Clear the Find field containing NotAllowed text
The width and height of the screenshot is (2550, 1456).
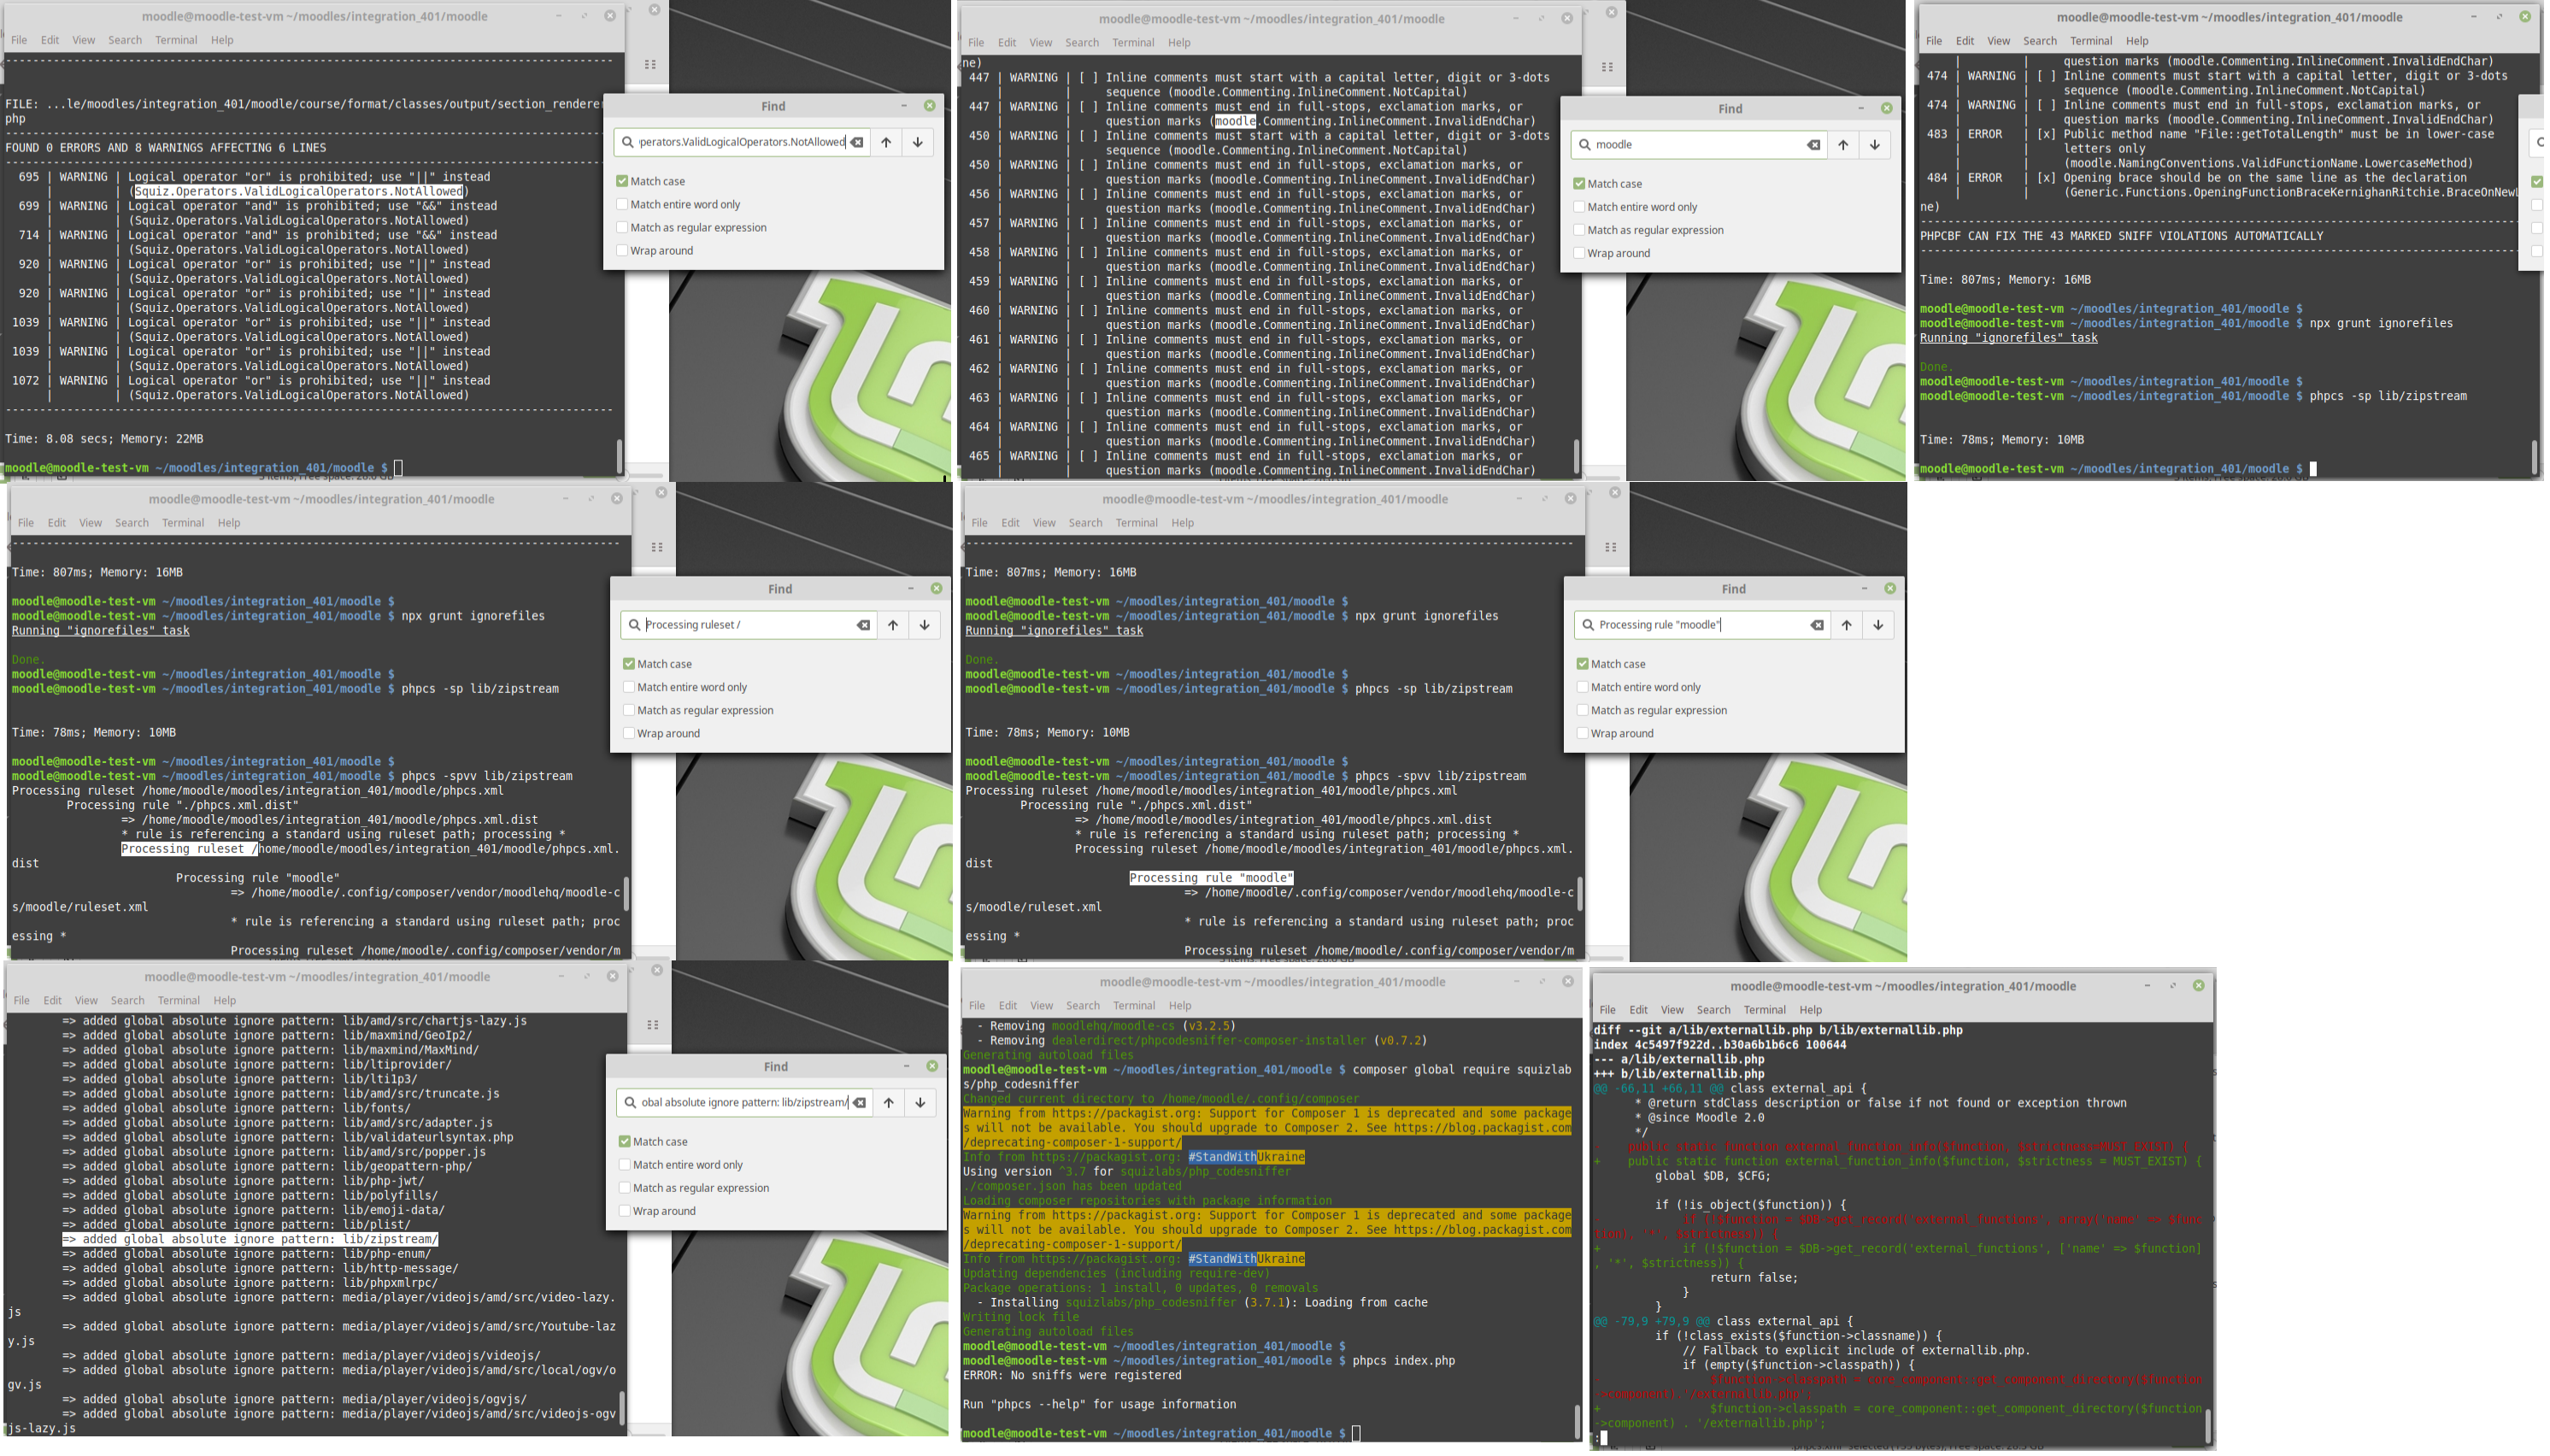857,142
